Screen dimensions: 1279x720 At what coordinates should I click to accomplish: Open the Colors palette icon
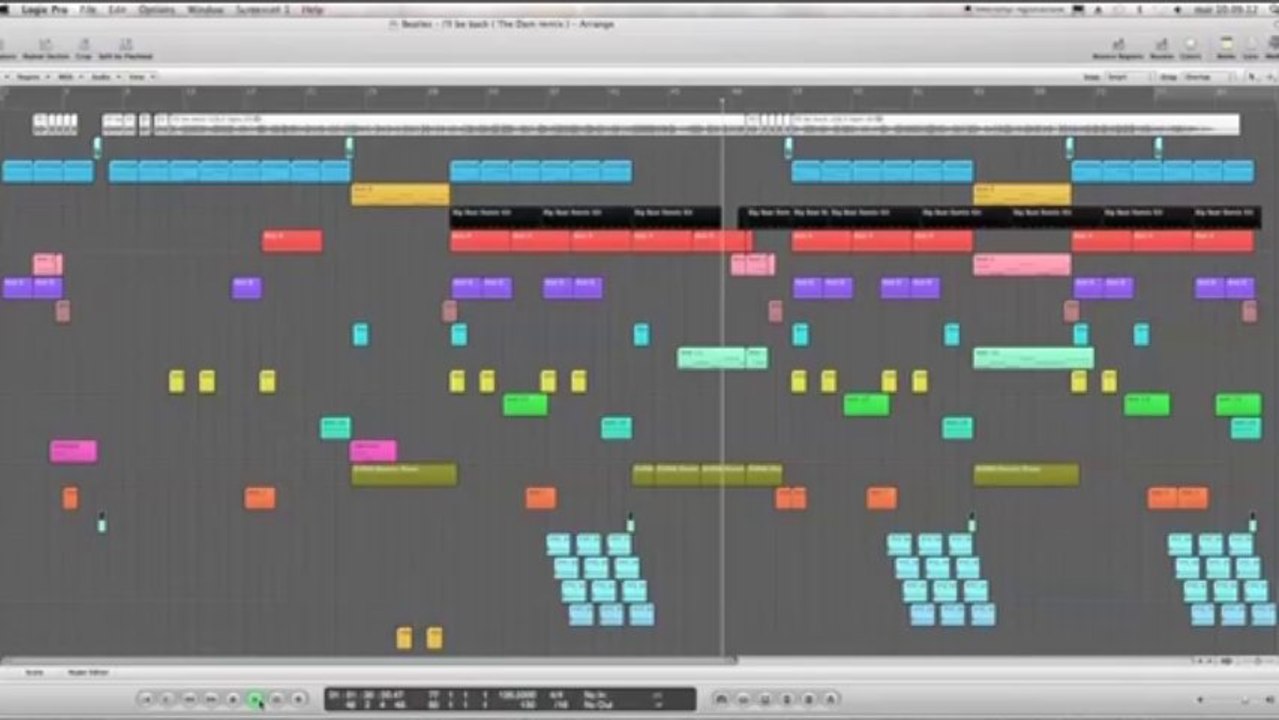tap(1191, 48)
